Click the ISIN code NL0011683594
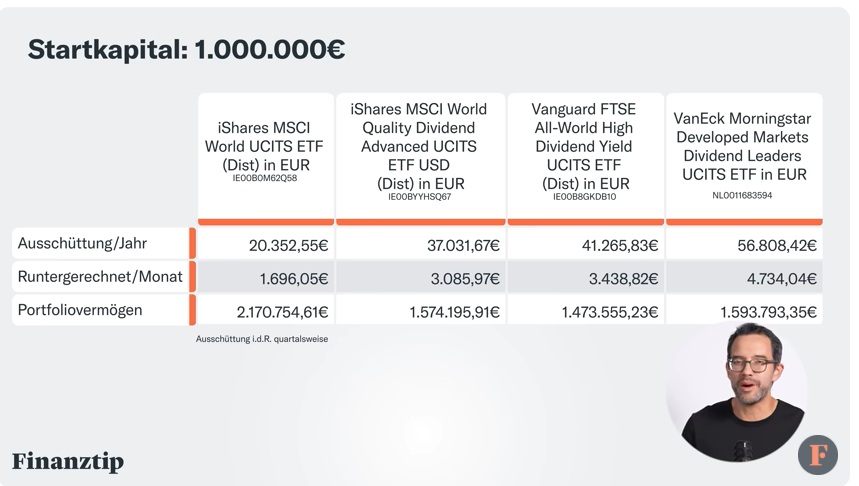Screen dimensions: 859x486 [x=742, y=196]
